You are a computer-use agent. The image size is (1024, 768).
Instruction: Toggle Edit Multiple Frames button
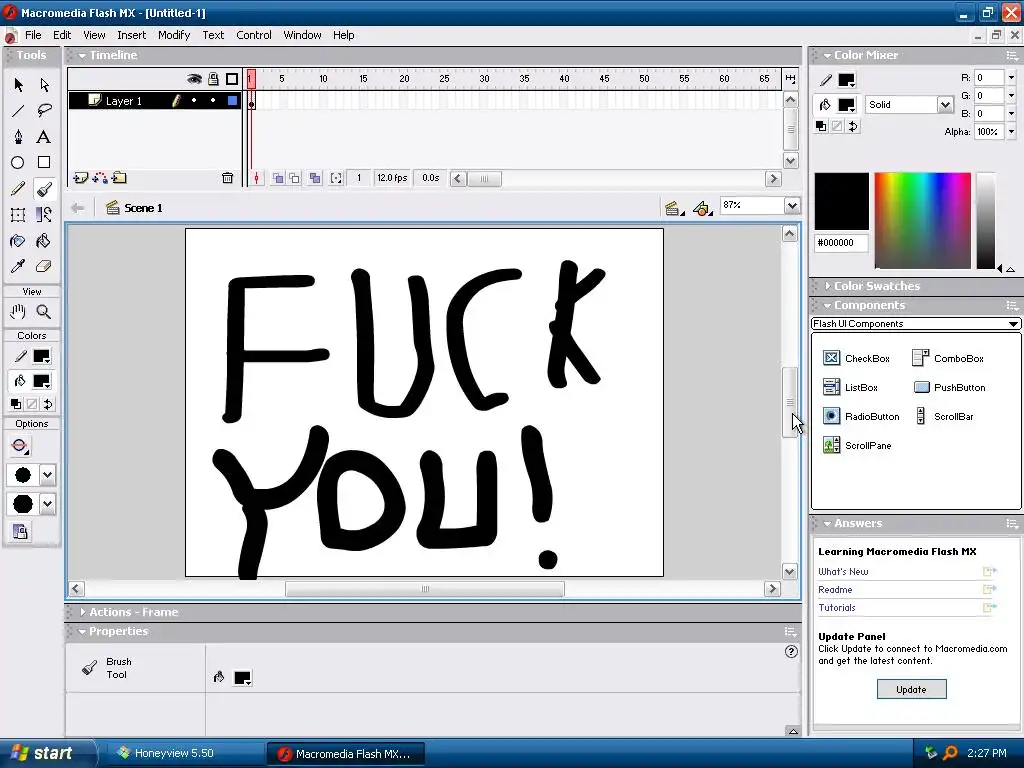(315, 178)
